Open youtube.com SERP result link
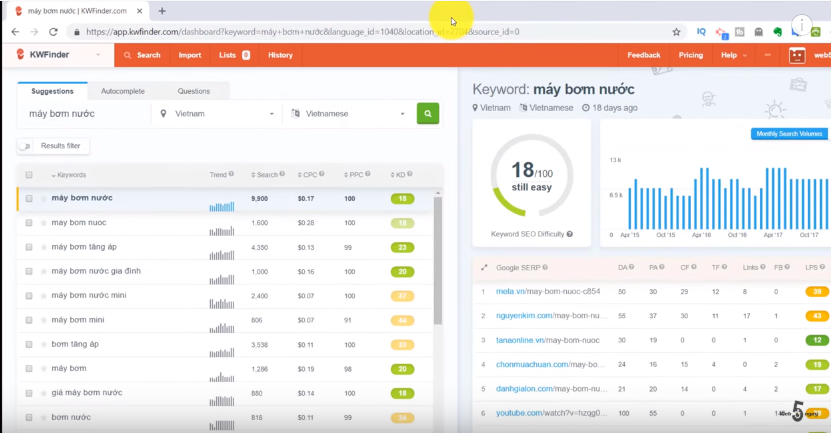 click(x=551, y=413)
